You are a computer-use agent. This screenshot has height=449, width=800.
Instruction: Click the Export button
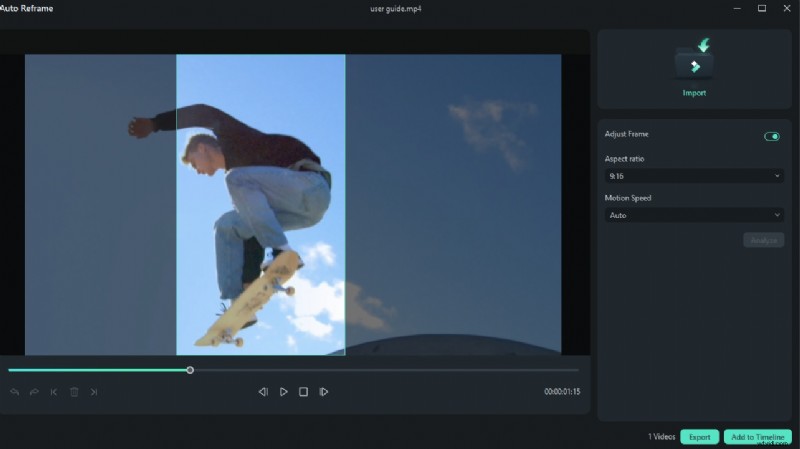[x=699, y=437]
